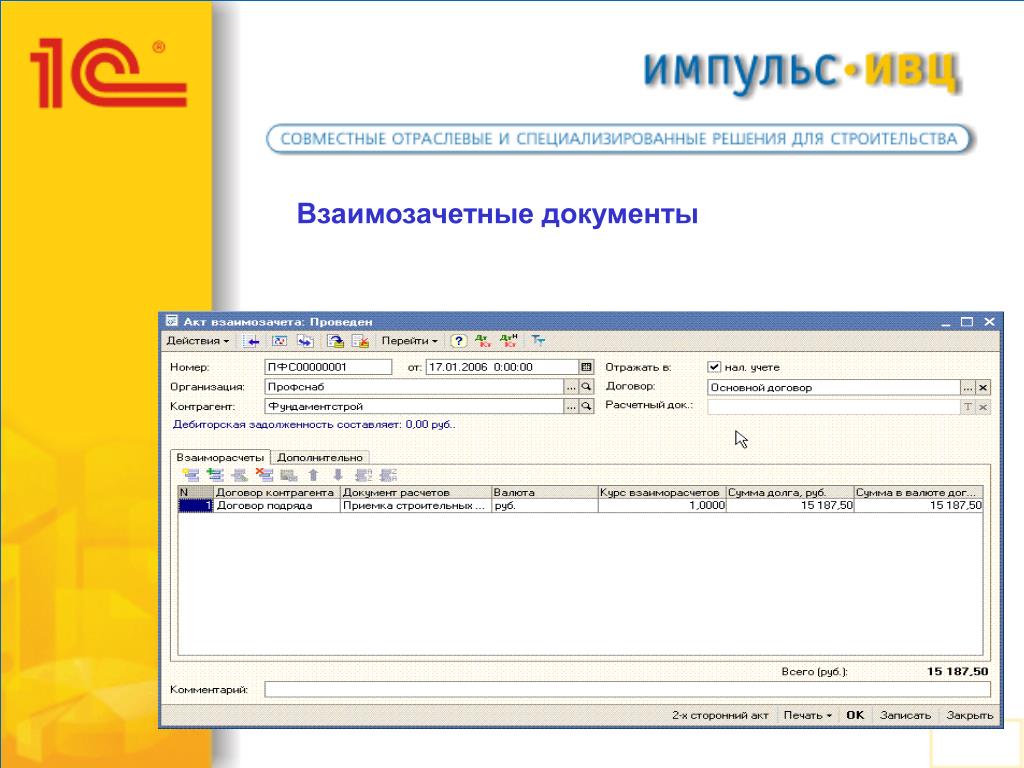Viewport: 1024px width, 768px height.
Task: Click the Контрагент field Фундаментстрой
Action: click(x=414, y=406)
